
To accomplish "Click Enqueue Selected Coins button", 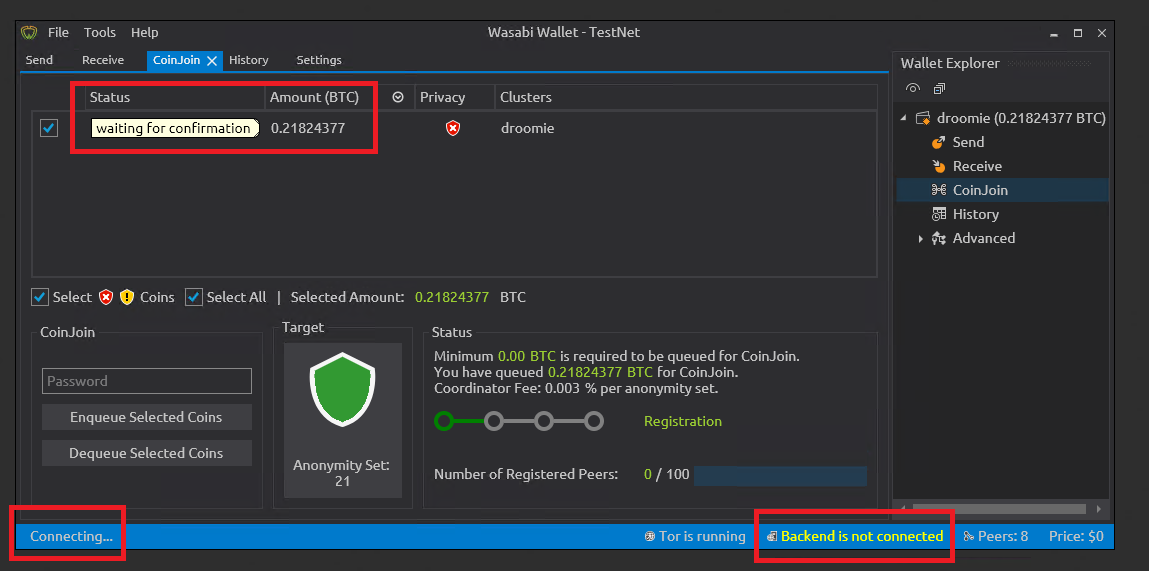I will tap(147, 417).
